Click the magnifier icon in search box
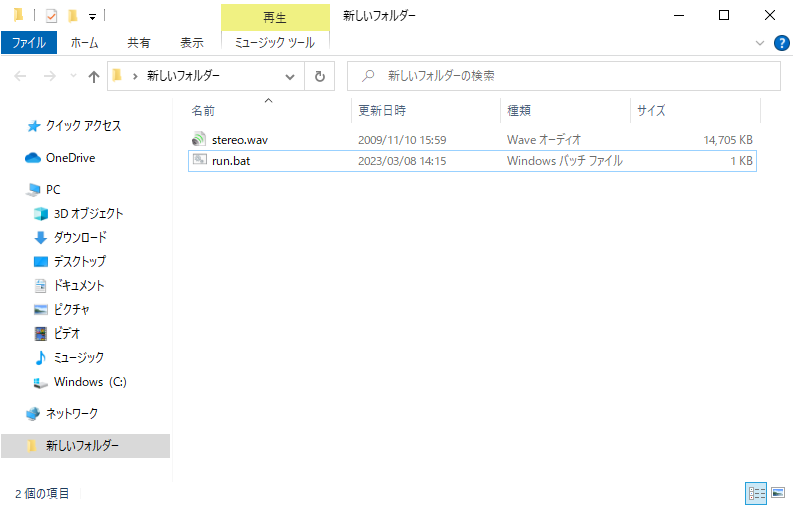Image resolution: width=794 pixels, height=506 pixels. point(368,76)
